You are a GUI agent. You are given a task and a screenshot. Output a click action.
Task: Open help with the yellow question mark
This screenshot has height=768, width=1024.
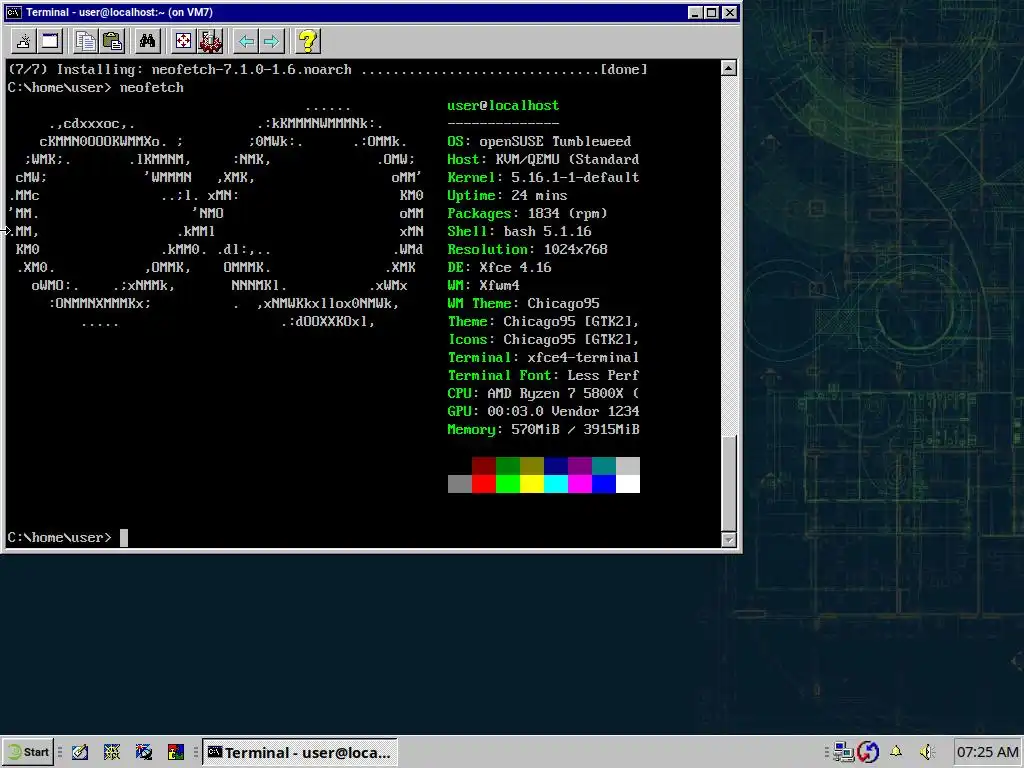coord(308,42)
